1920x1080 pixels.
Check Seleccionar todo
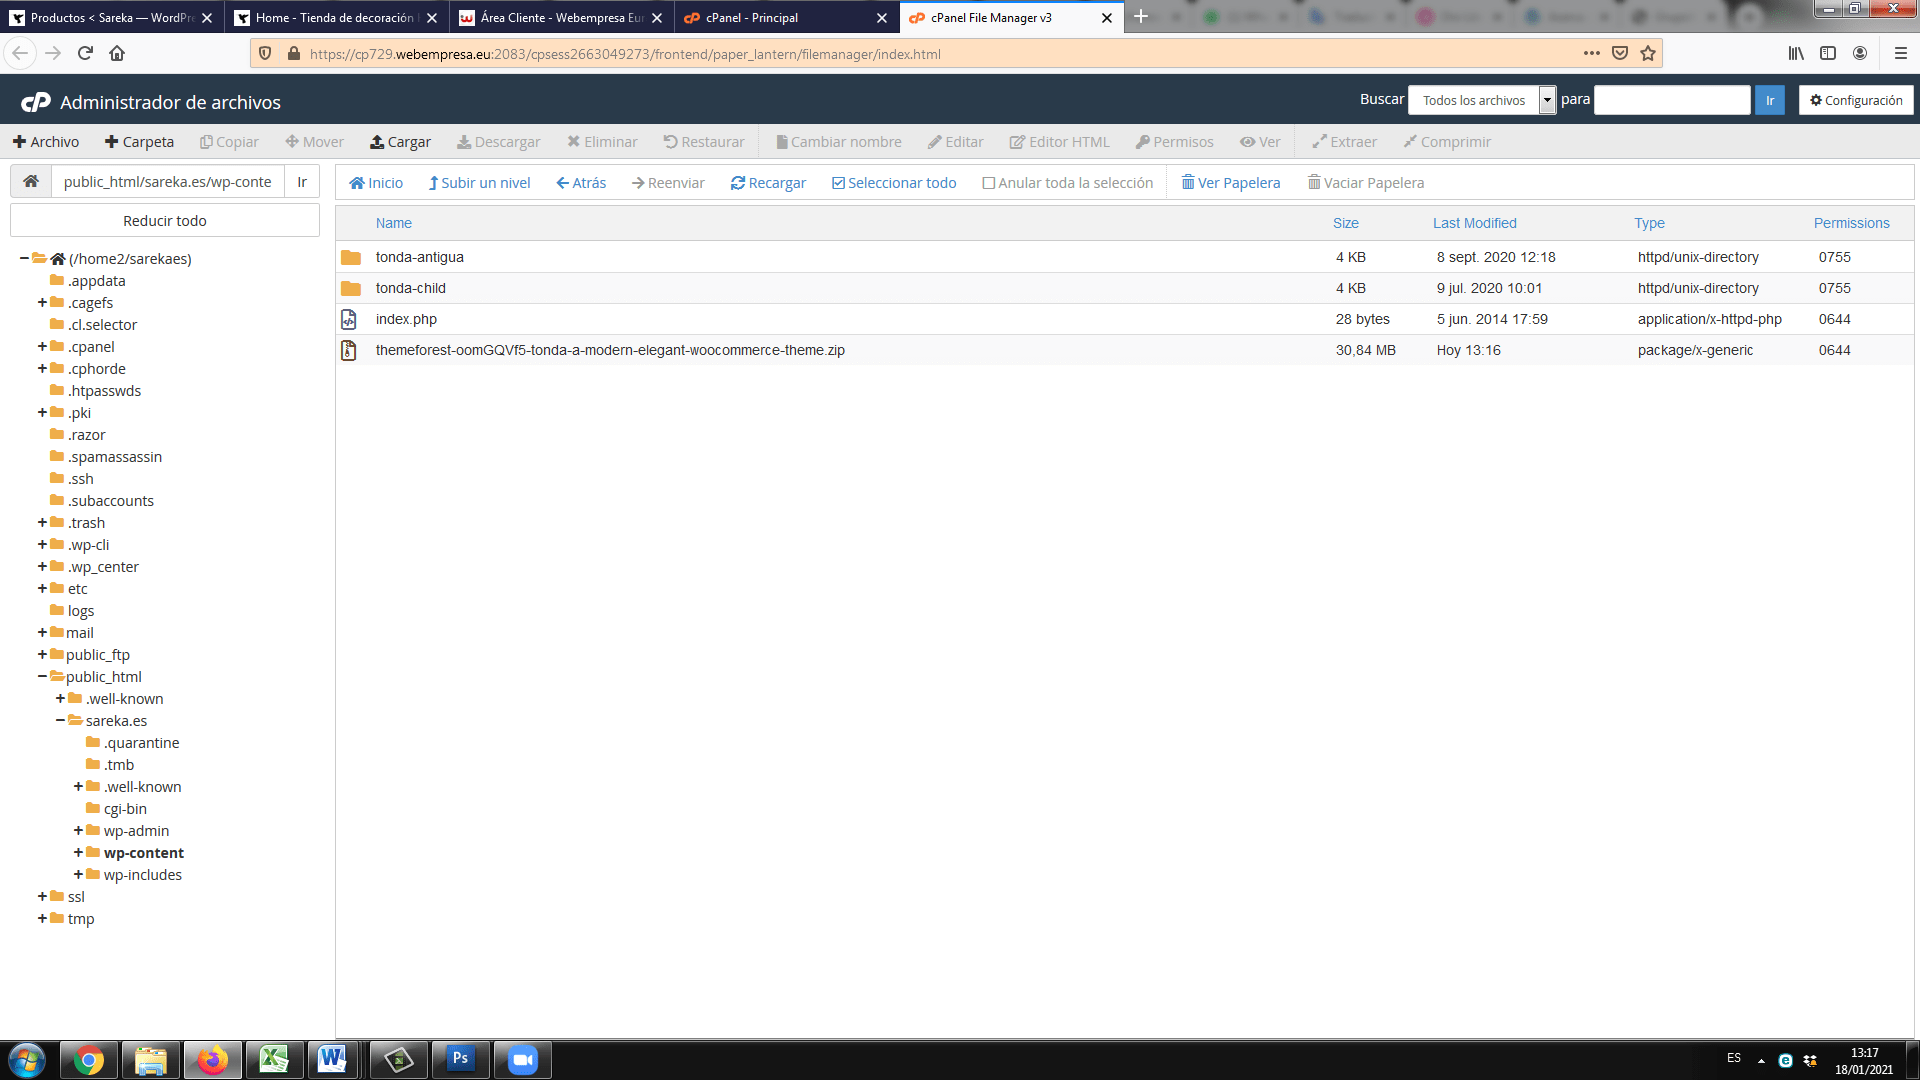[894, 183]
